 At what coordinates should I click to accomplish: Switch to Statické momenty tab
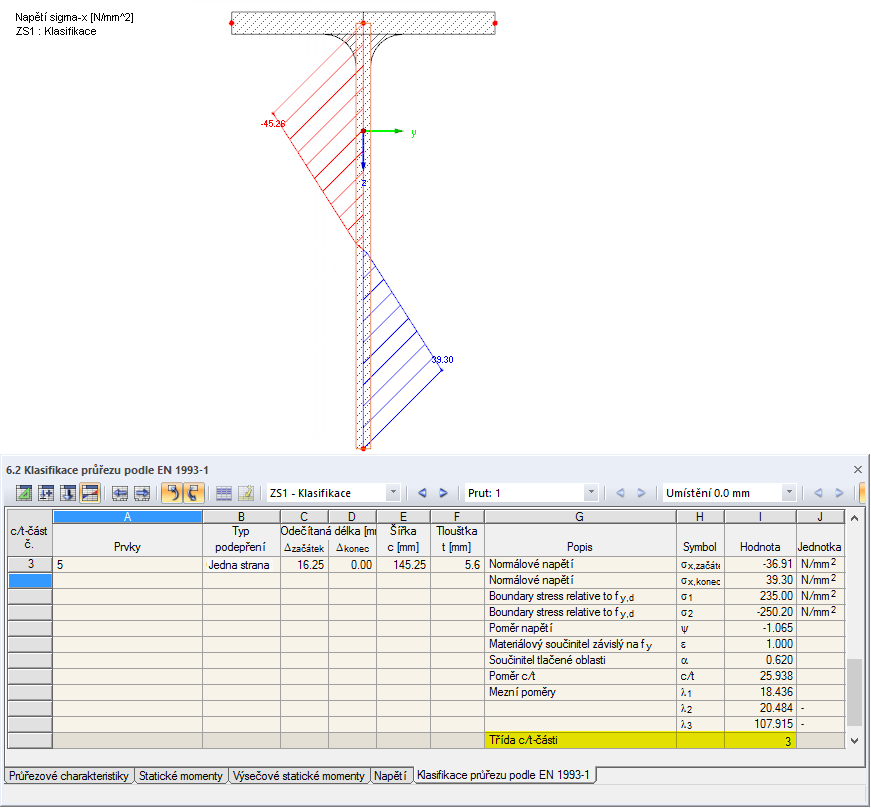[181, 776]
